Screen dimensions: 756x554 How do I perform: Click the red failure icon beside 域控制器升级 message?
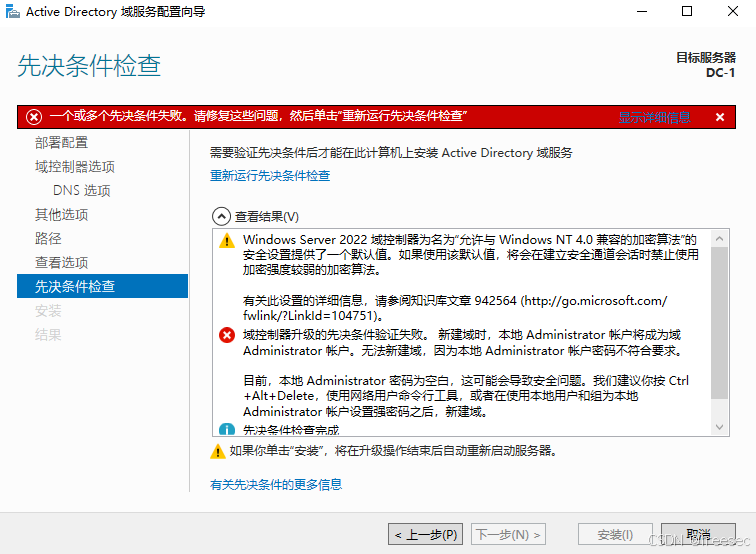click(x=227, y=335)
